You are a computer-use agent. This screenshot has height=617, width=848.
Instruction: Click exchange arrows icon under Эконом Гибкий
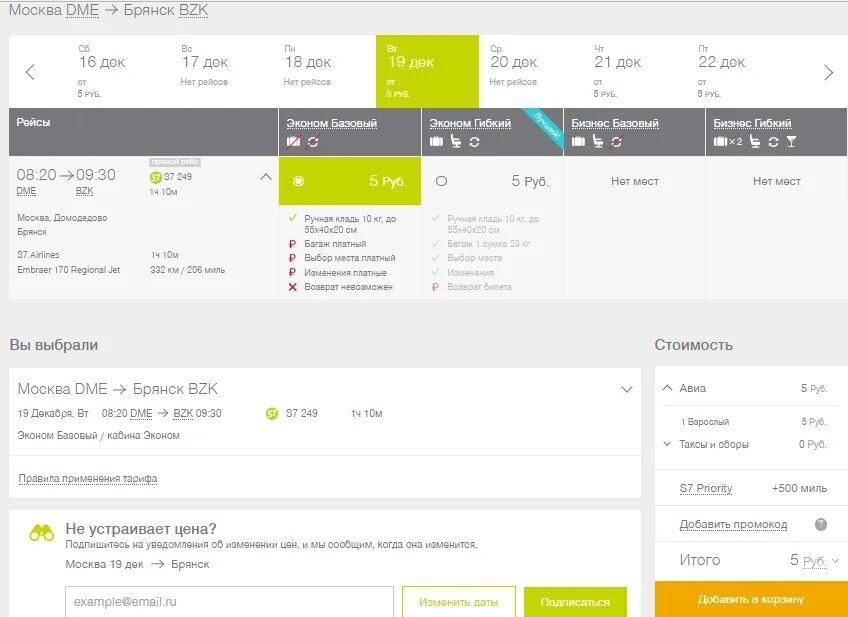474,142
